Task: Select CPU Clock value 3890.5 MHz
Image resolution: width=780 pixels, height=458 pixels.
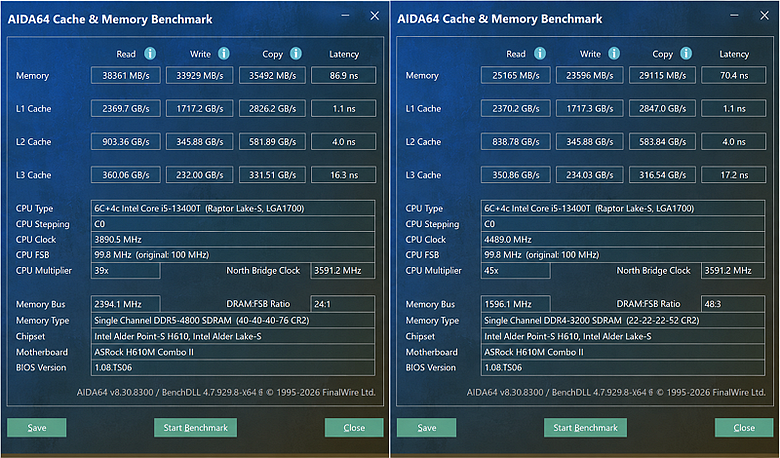Action: pos(233,239)
